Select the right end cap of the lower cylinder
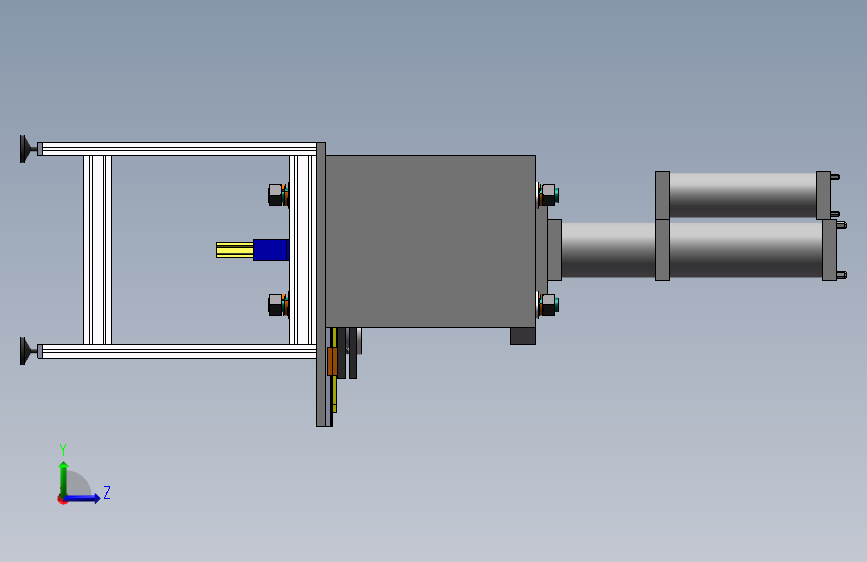The height and width of the screenshot is (562, 867). pyautogui.click(x=829, y=250)
